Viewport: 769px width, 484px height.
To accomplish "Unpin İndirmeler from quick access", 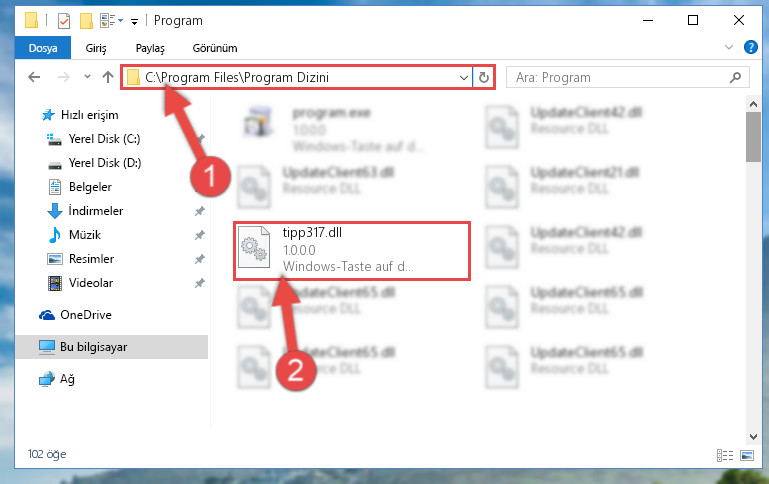I will pos(200,211).
